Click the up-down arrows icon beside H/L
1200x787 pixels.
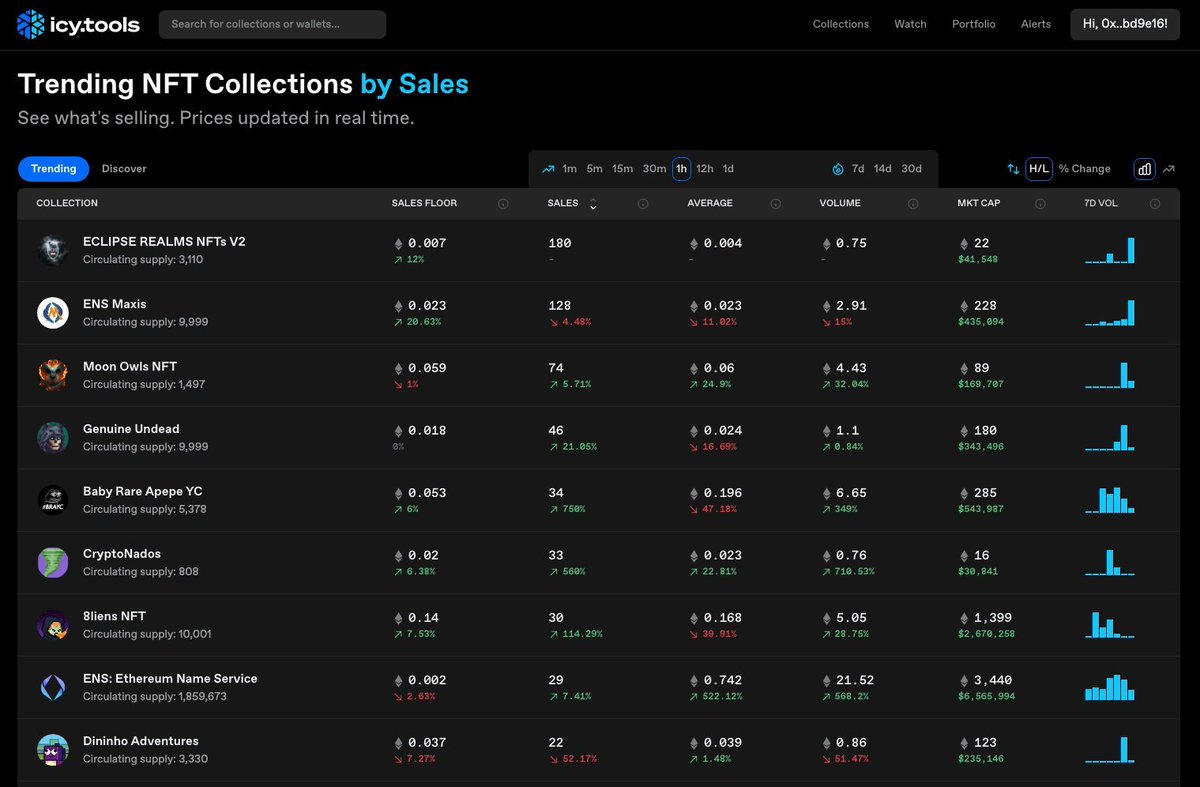pyautogui.click(x=1013, y=169)
